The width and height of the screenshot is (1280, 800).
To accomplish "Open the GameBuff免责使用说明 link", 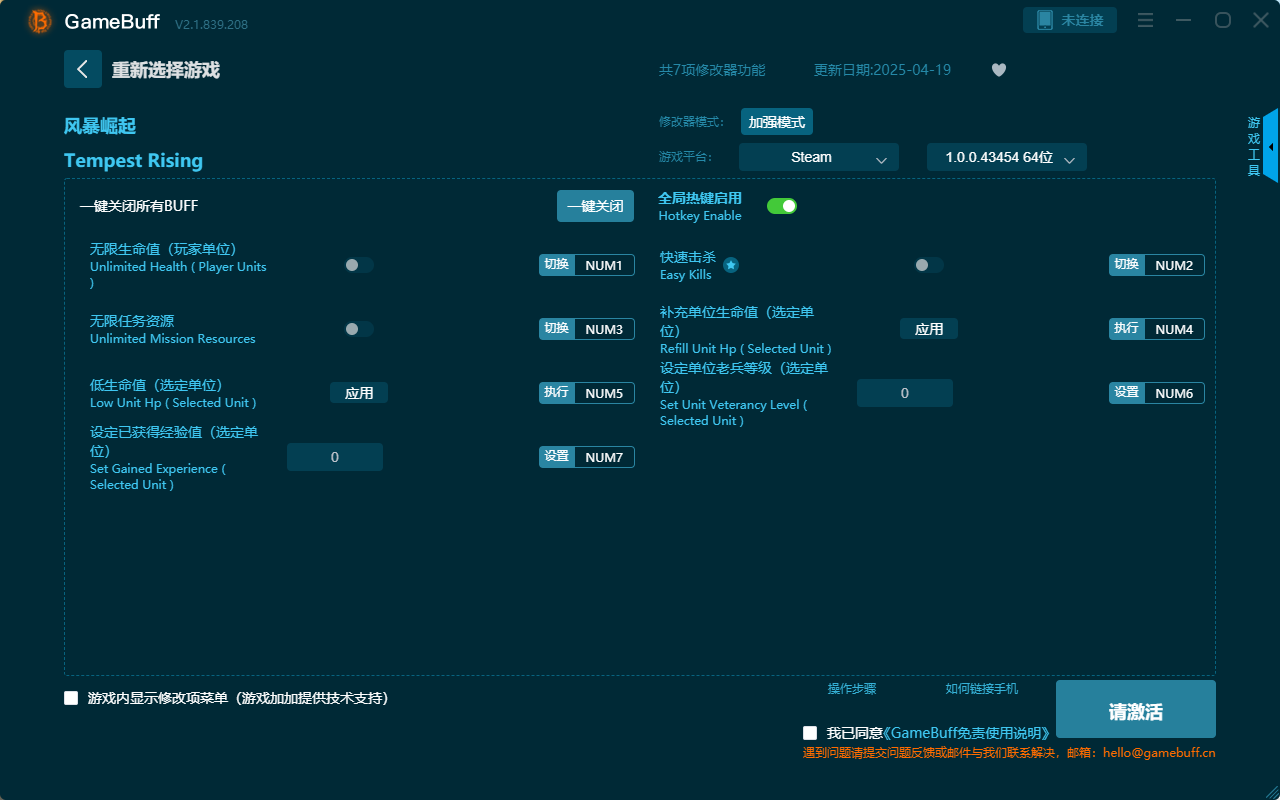I will 968,732.
